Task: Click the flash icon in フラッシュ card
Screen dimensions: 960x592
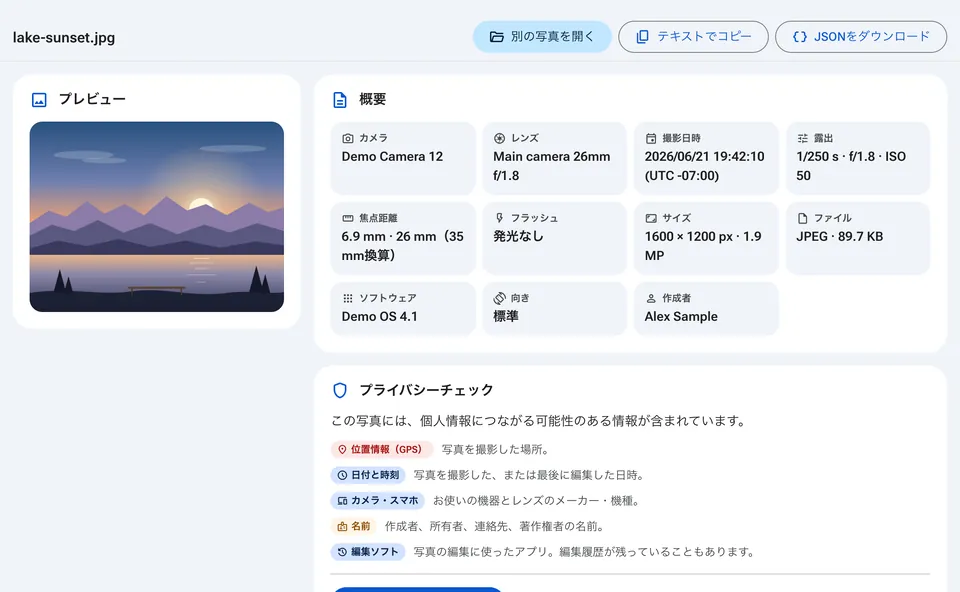Action: [500, 218]
